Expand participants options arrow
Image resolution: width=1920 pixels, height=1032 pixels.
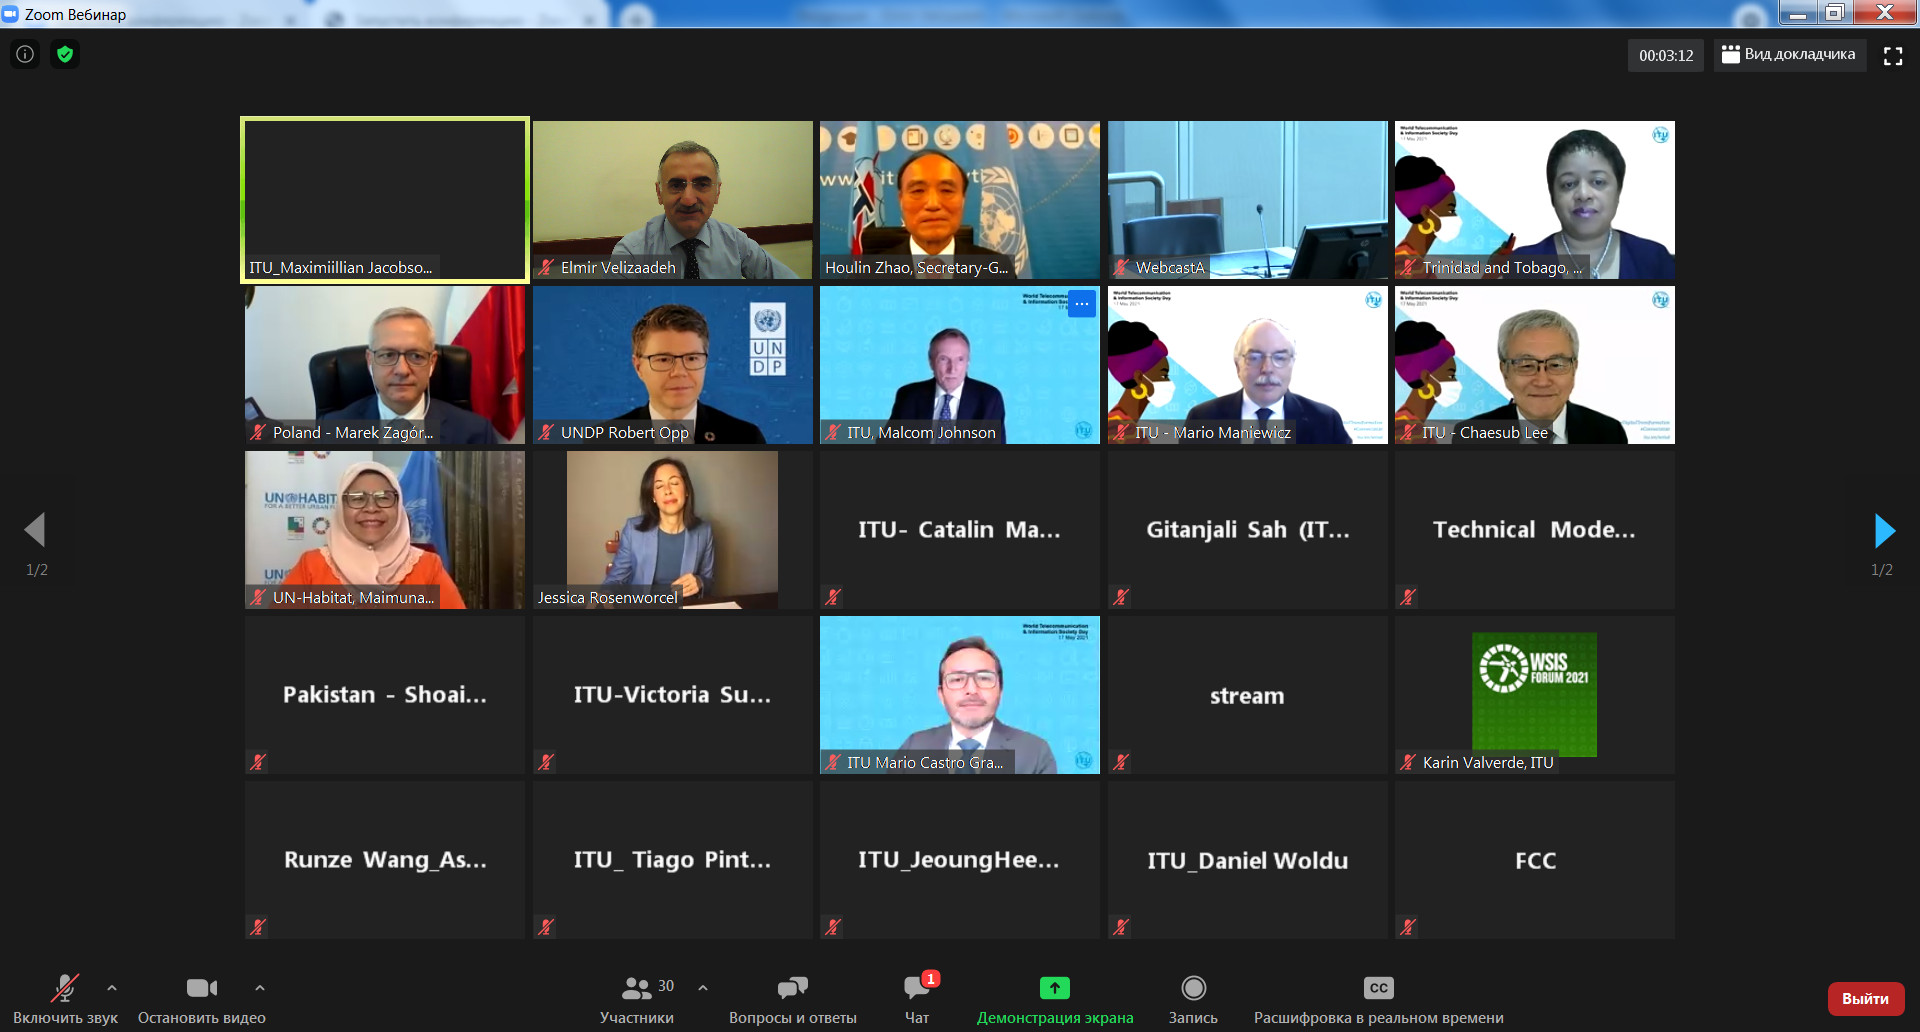pos(703,988)
